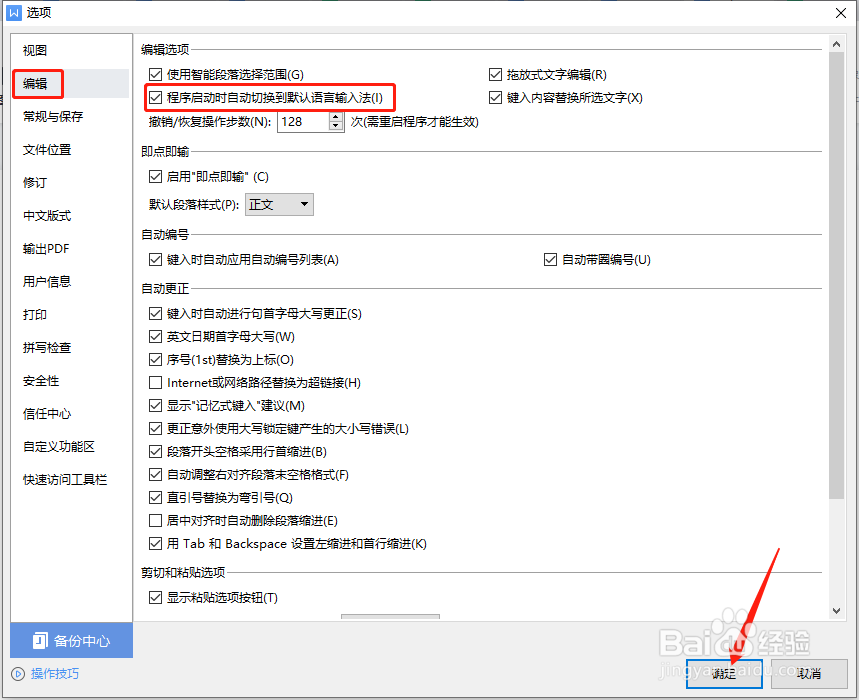Open the 操作技巧 link
The height and width of the screenshot is (700, 859).
click(x=55, y=674)
